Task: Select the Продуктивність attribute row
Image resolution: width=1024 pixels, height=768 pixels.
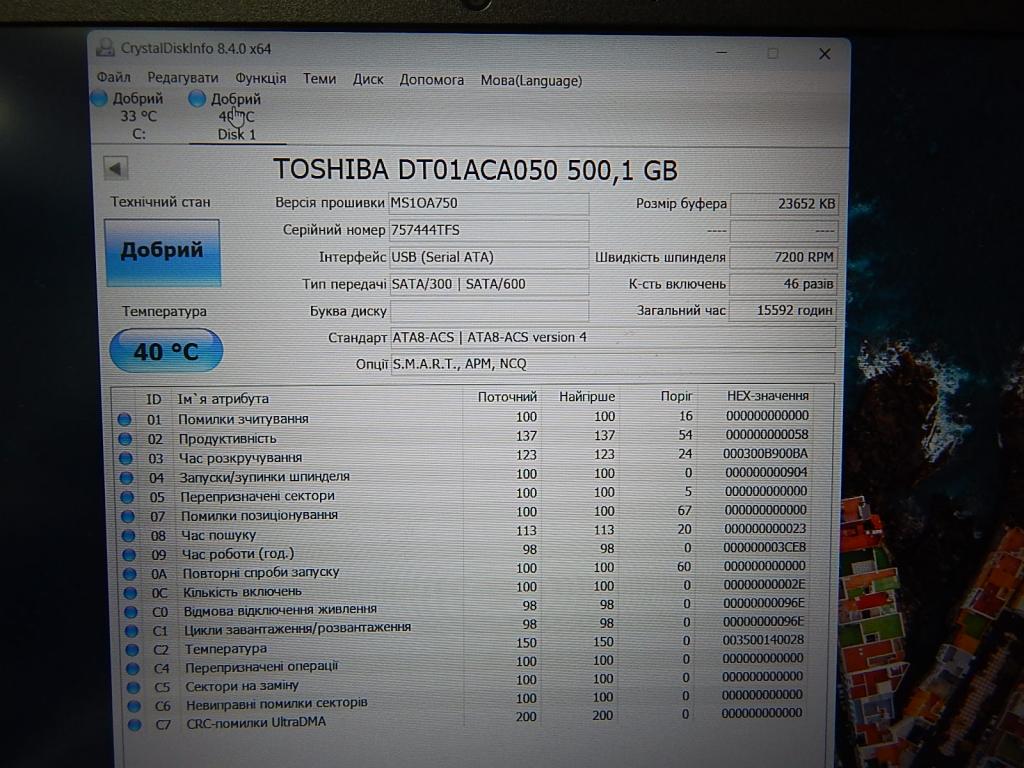Action: point(462,436)
